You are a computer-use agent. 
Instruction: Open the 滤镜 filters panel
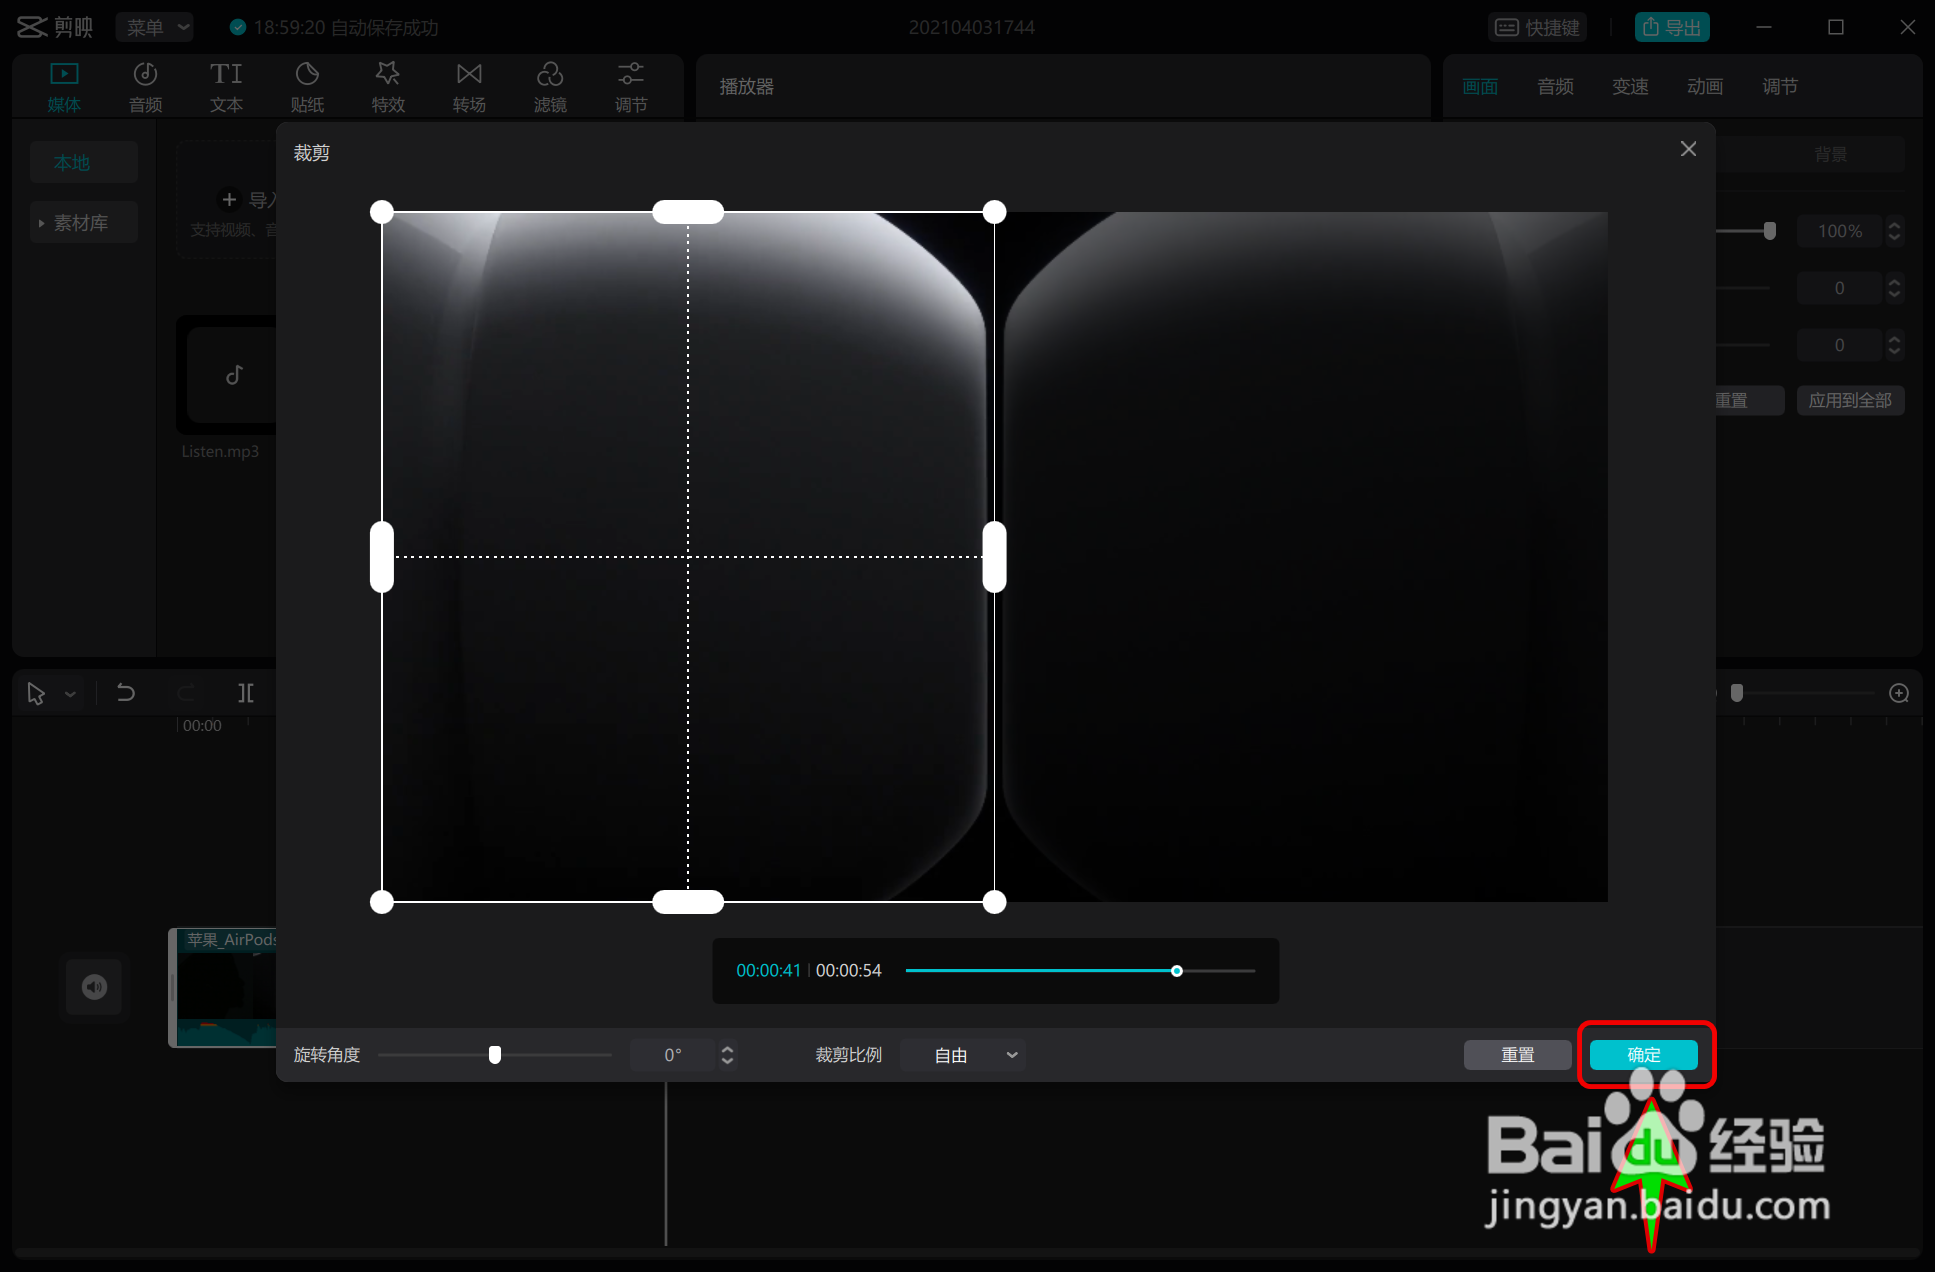pos(550,87)
